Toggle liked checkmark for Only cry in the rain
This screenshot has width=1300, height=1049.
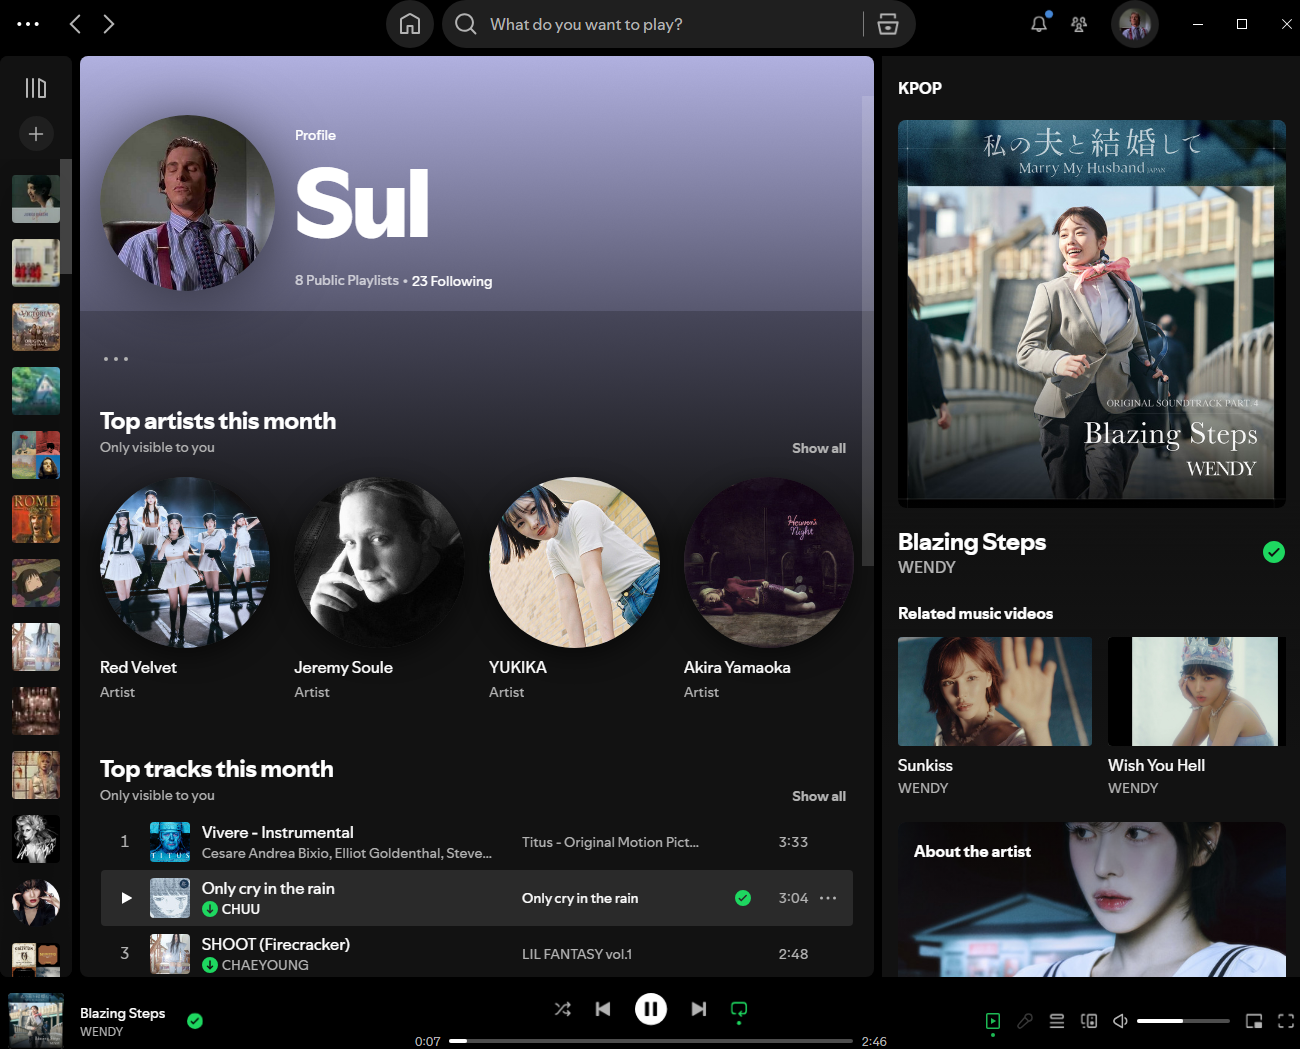[743, 898]
